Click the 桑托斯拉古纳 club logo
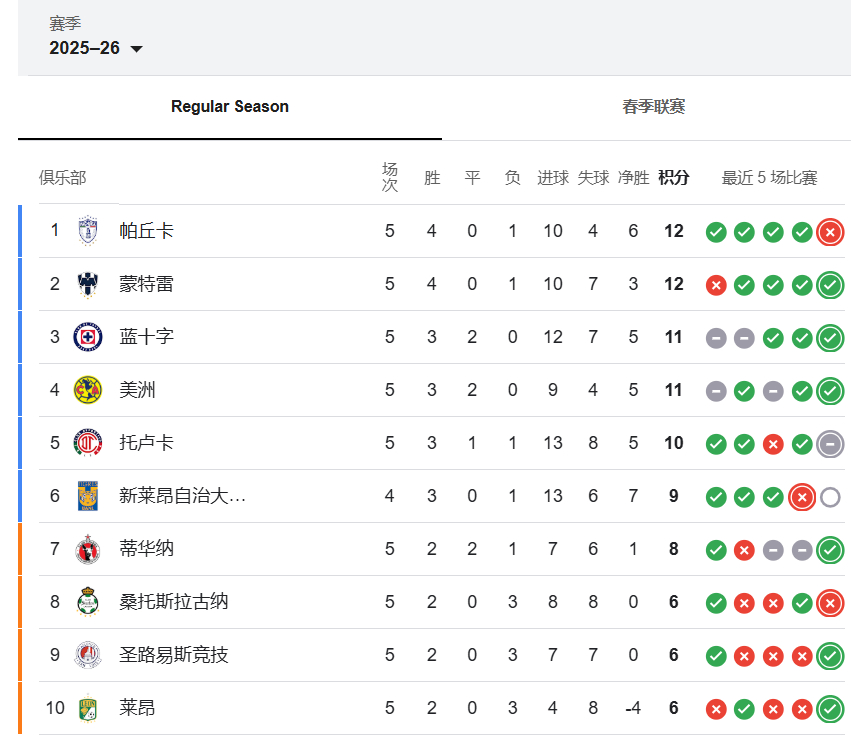The width and height of the screenshot is (851, 737). tap(88, 602)
